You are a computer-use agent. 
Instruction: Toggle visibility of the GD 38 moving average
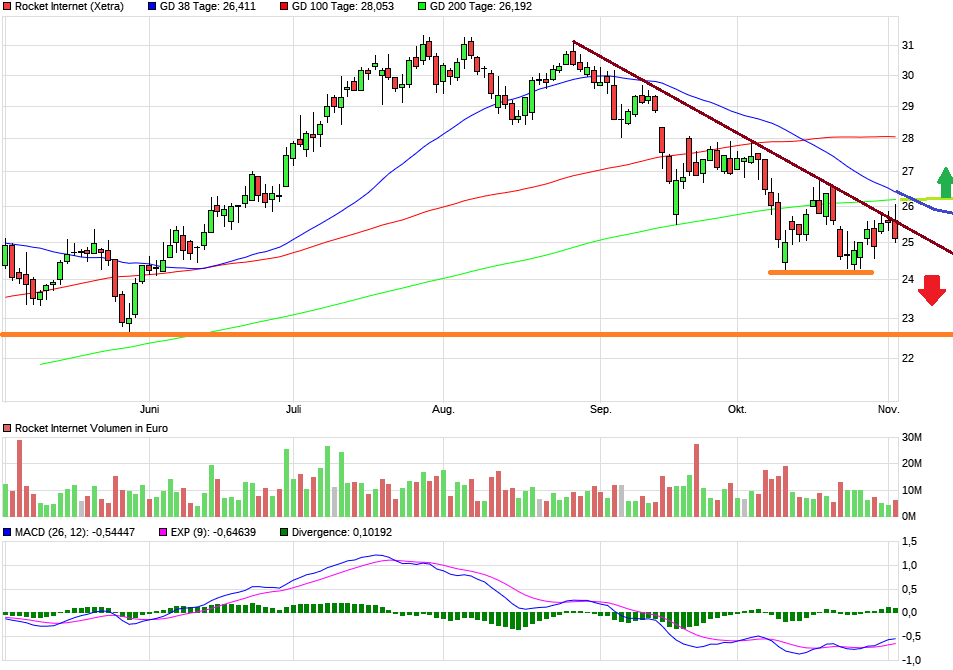(152, 6)
